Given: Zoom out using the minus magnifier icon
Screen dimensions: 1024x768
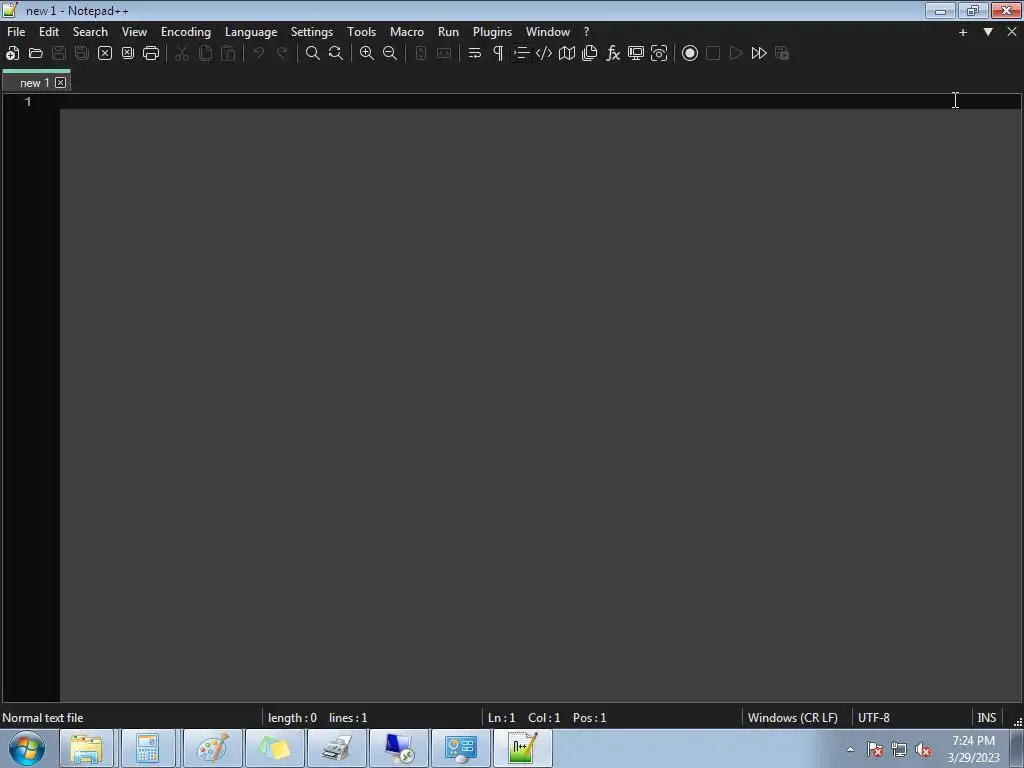Looking at the screenshot, I should (x=390, y=54).
